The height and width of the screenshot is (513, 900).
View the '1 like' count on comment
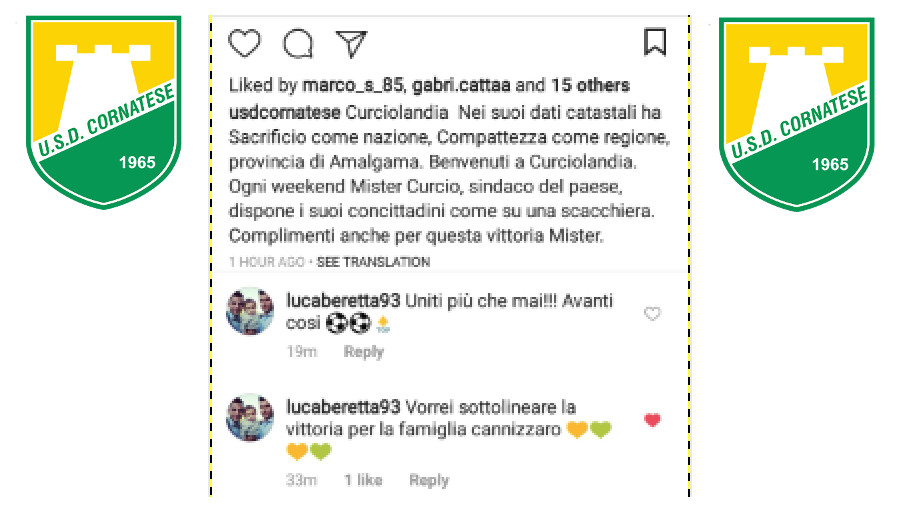[363, 480]
